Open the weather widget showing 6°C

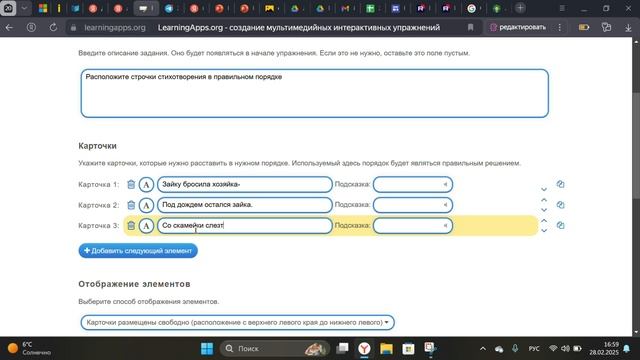coord(29,348)
